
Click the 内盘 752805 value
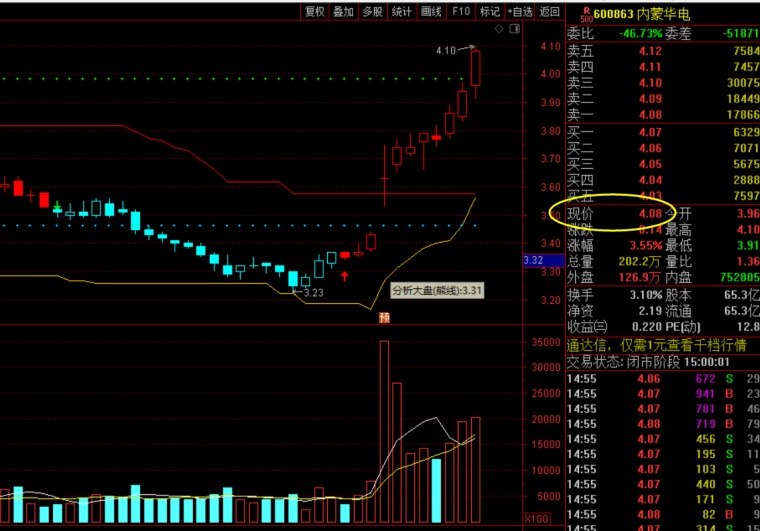click(x=740, y=278)
